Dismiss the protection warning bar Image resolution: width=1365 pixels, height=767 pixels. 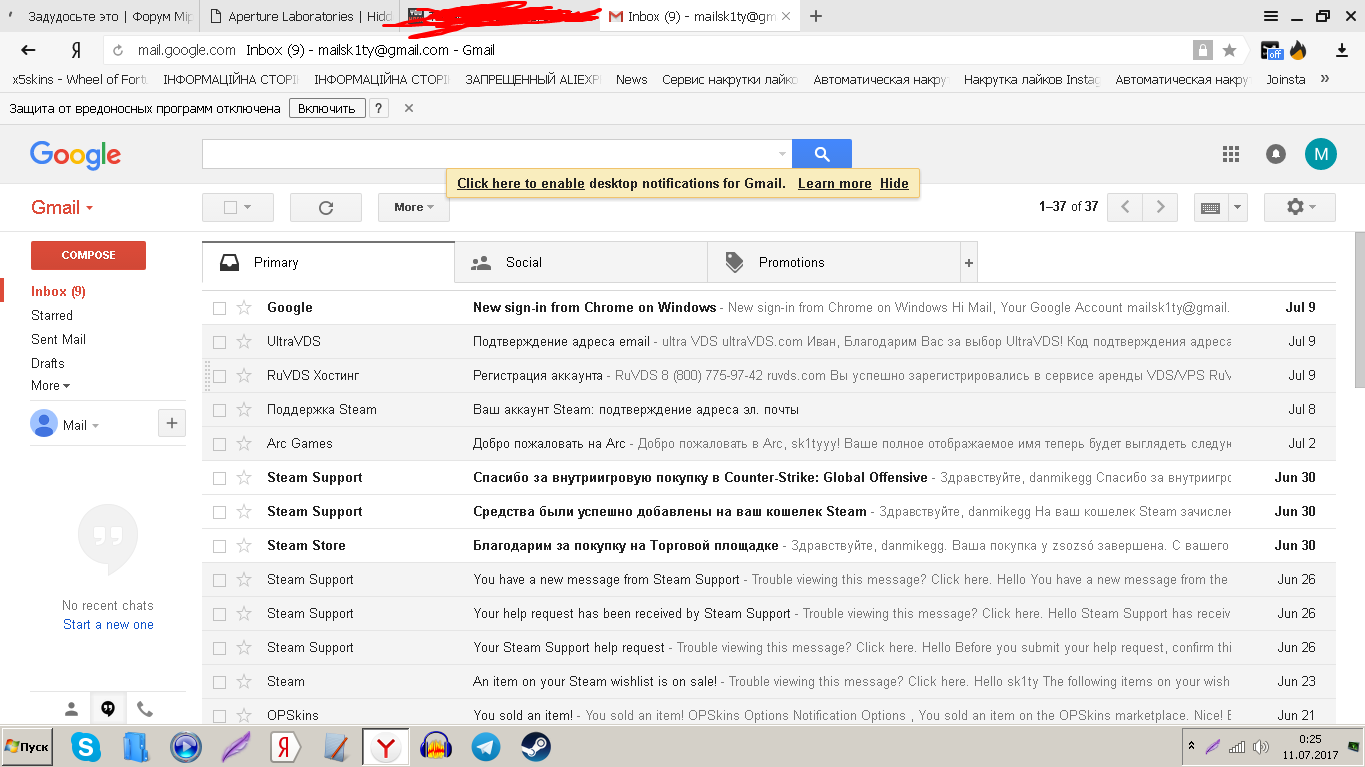(408, 108)
